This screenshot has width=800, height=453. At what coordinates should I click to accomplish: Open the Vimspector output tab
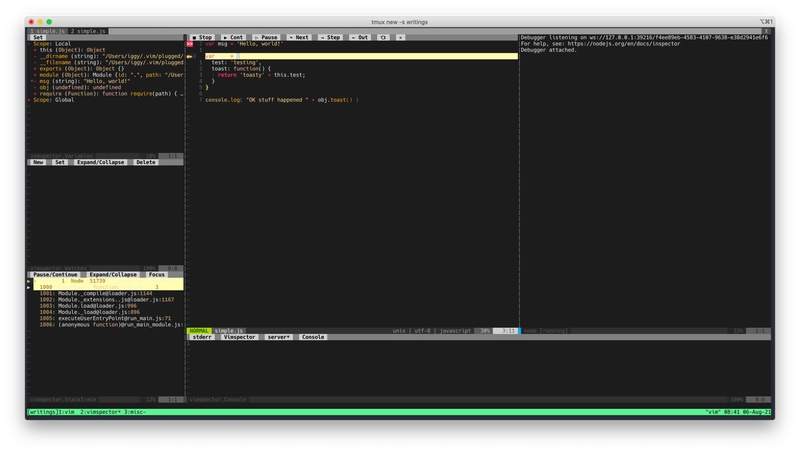[x=239, y=337]
